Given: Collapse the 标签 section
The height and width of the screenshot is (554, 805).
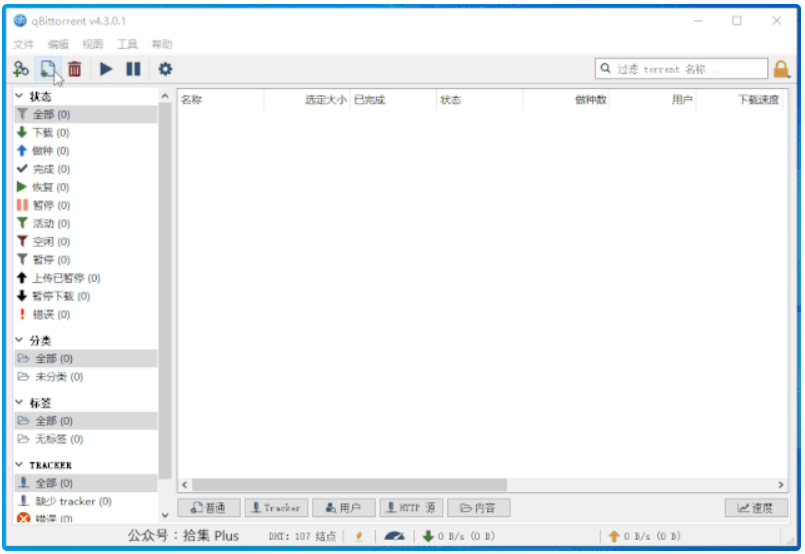Looking at the screenshot, I should pyautogui.click(x=20, y=403).
